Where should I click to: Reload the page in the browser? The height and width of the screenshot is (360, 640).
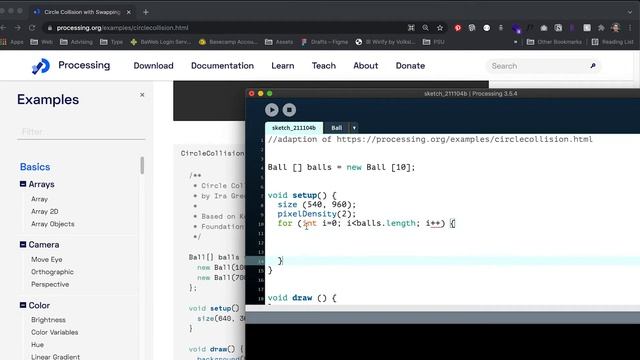(32, 28)
